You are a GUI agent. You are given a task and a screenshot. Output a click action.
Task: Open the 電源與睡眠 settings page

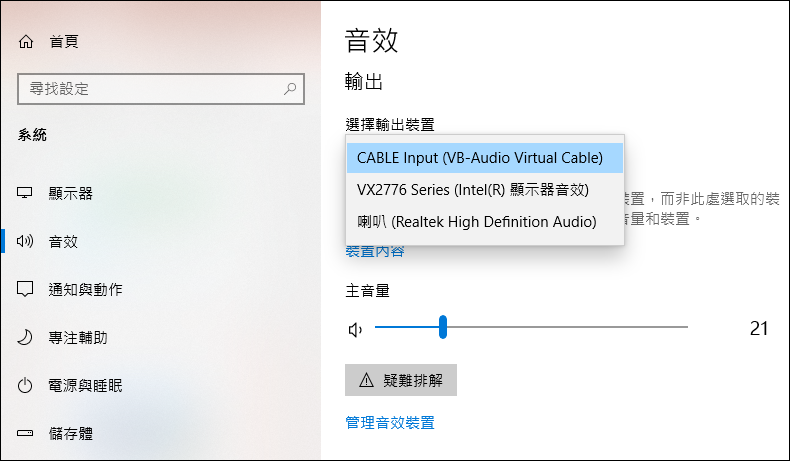click(85, 385)
